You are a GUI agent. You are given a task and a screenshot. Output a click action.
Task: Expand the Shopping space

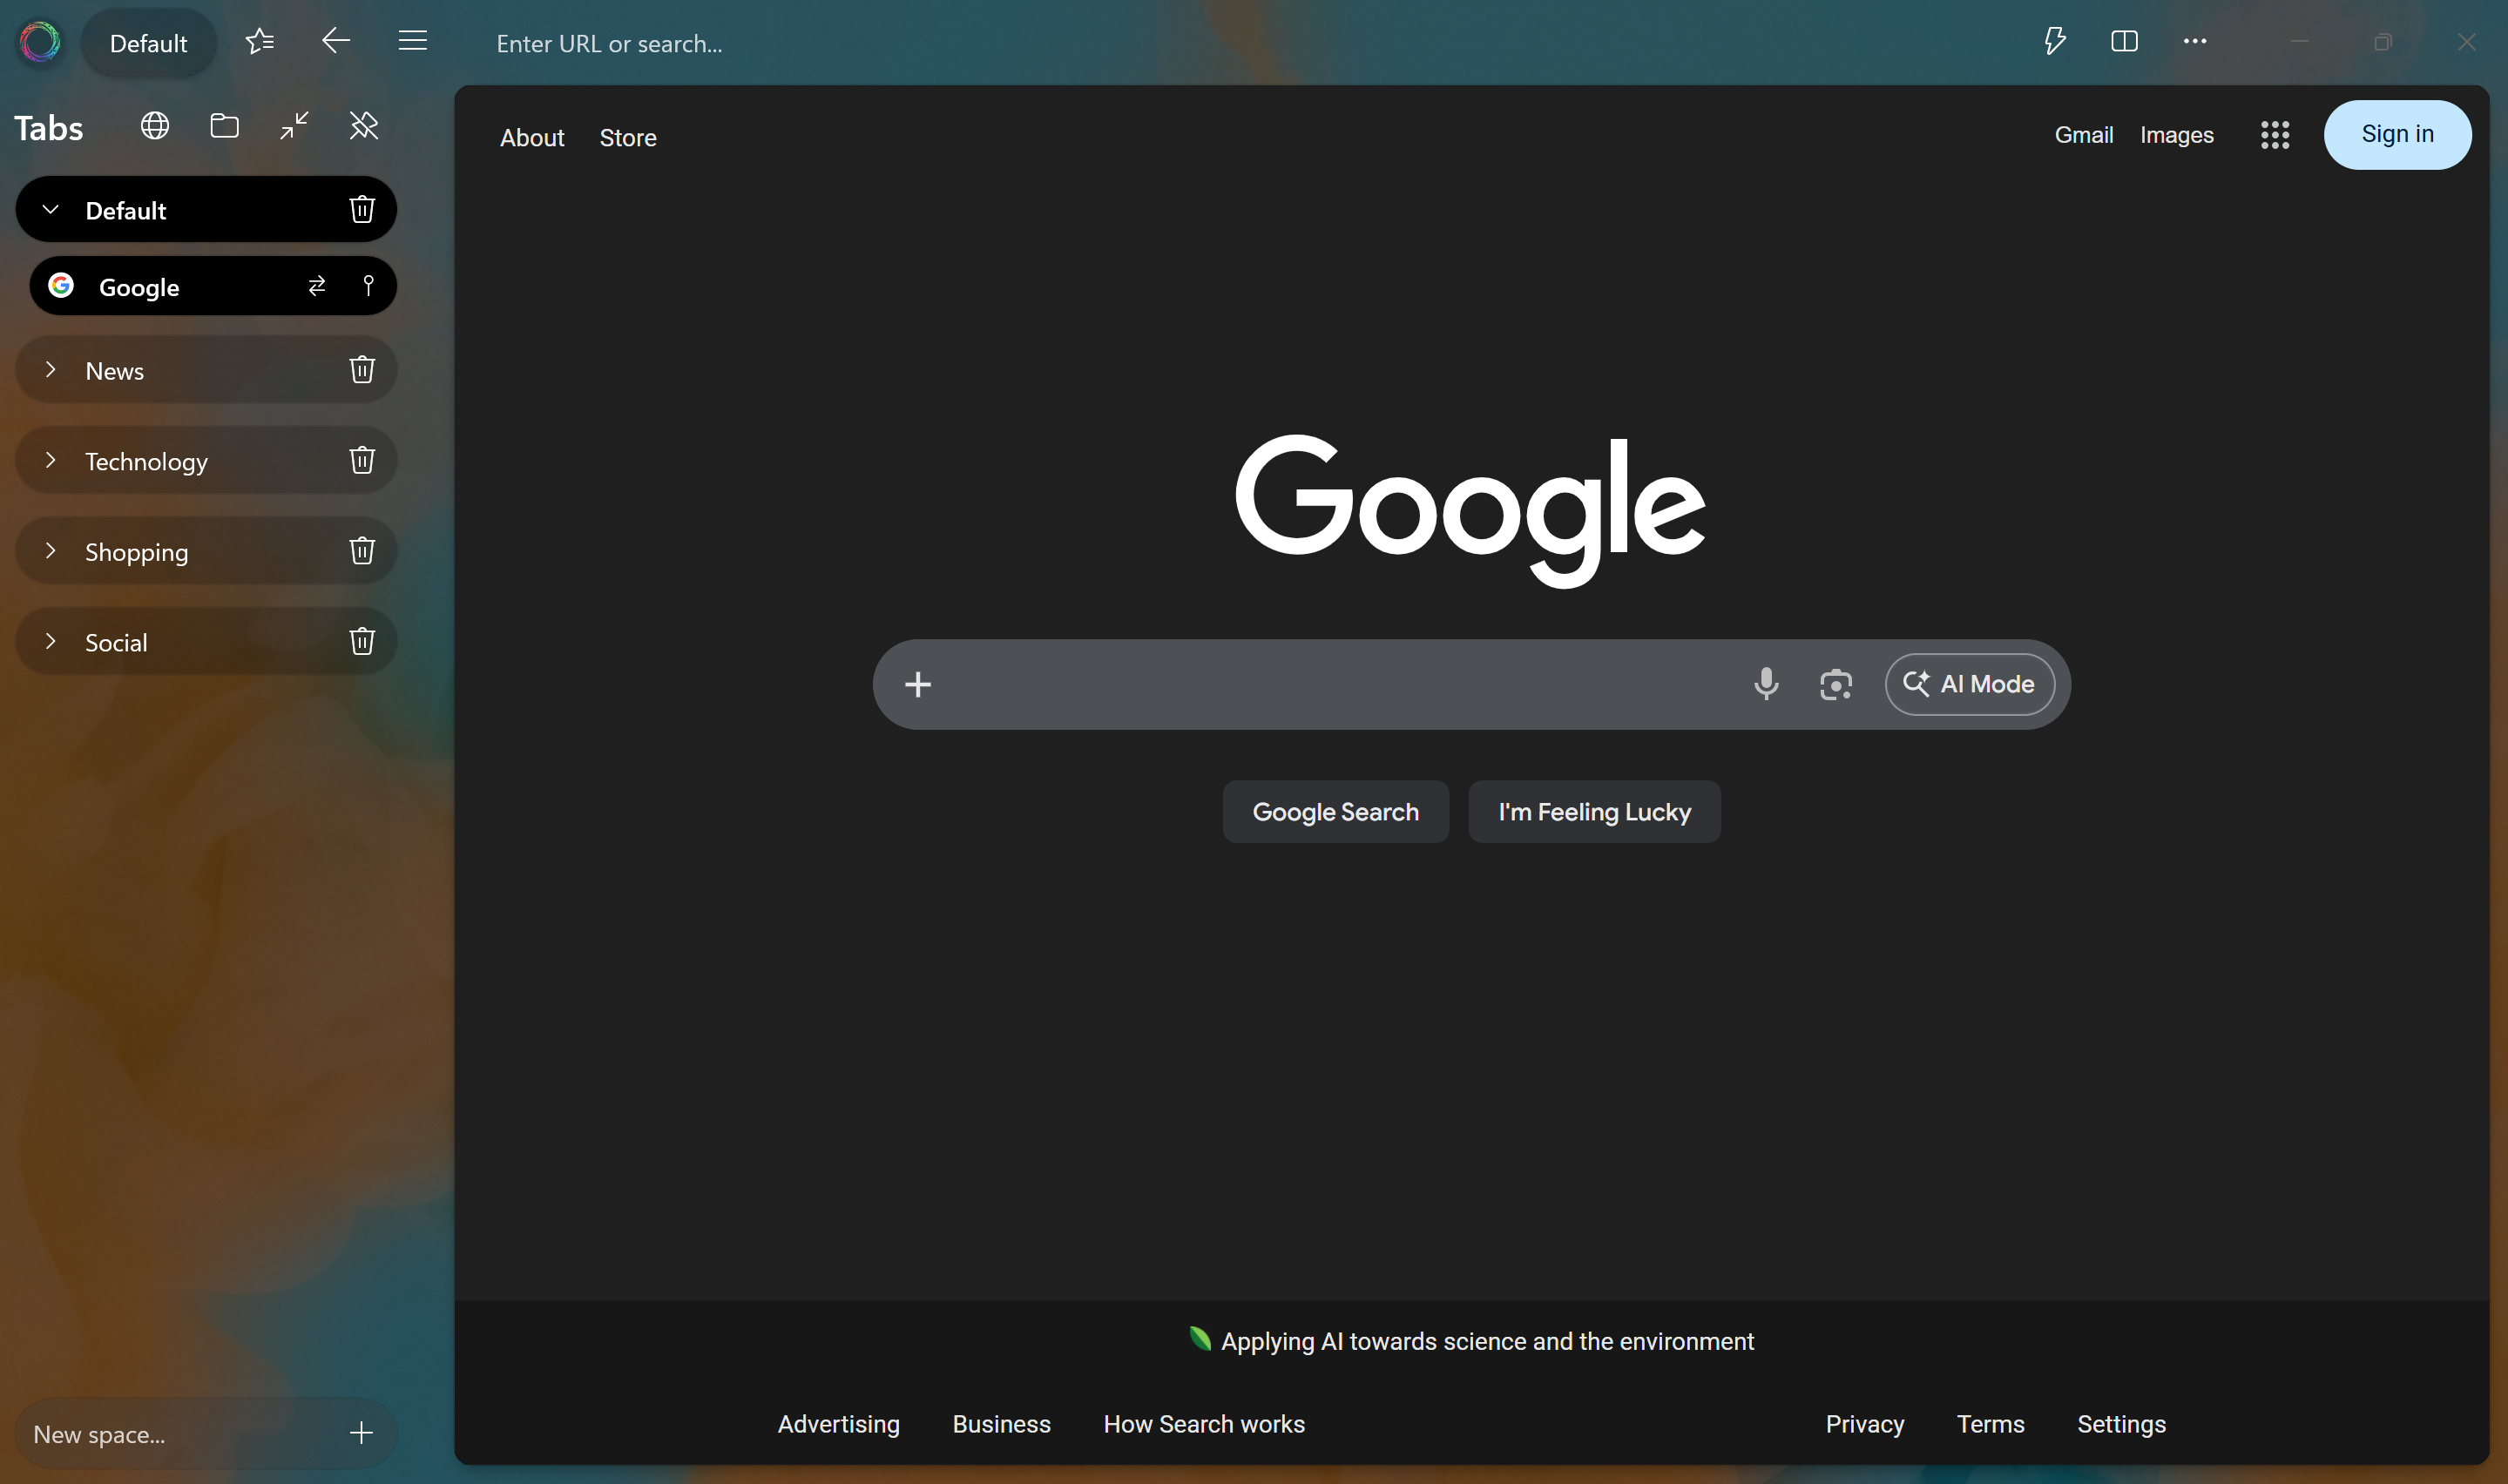[x=50, y=551]
